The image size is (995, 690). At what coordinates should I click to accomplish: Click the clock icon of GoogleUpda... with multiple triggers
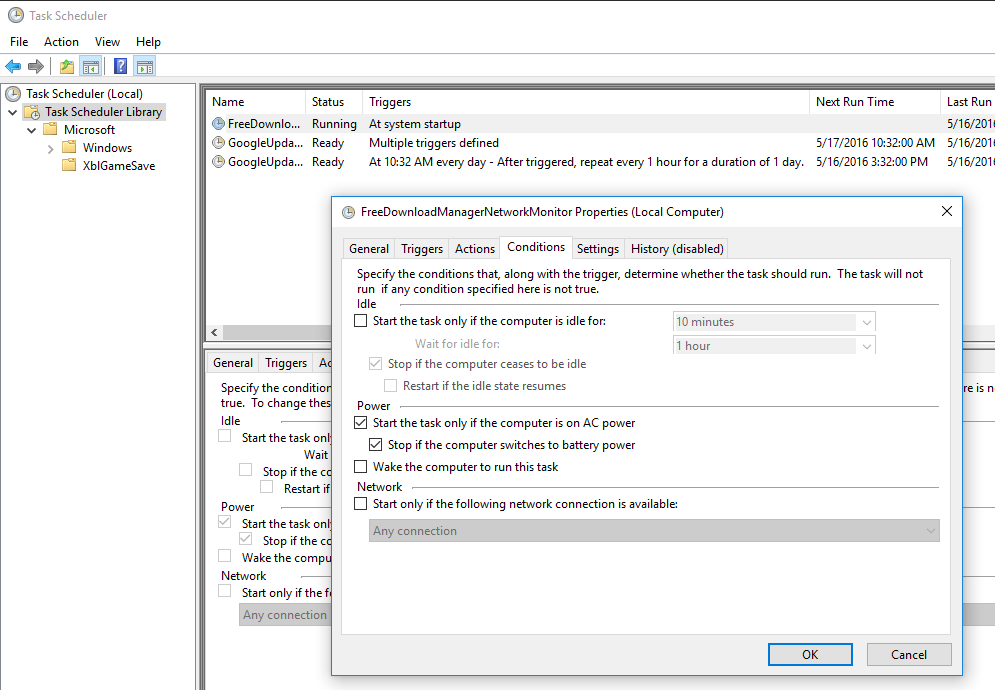tap(218, 143)
